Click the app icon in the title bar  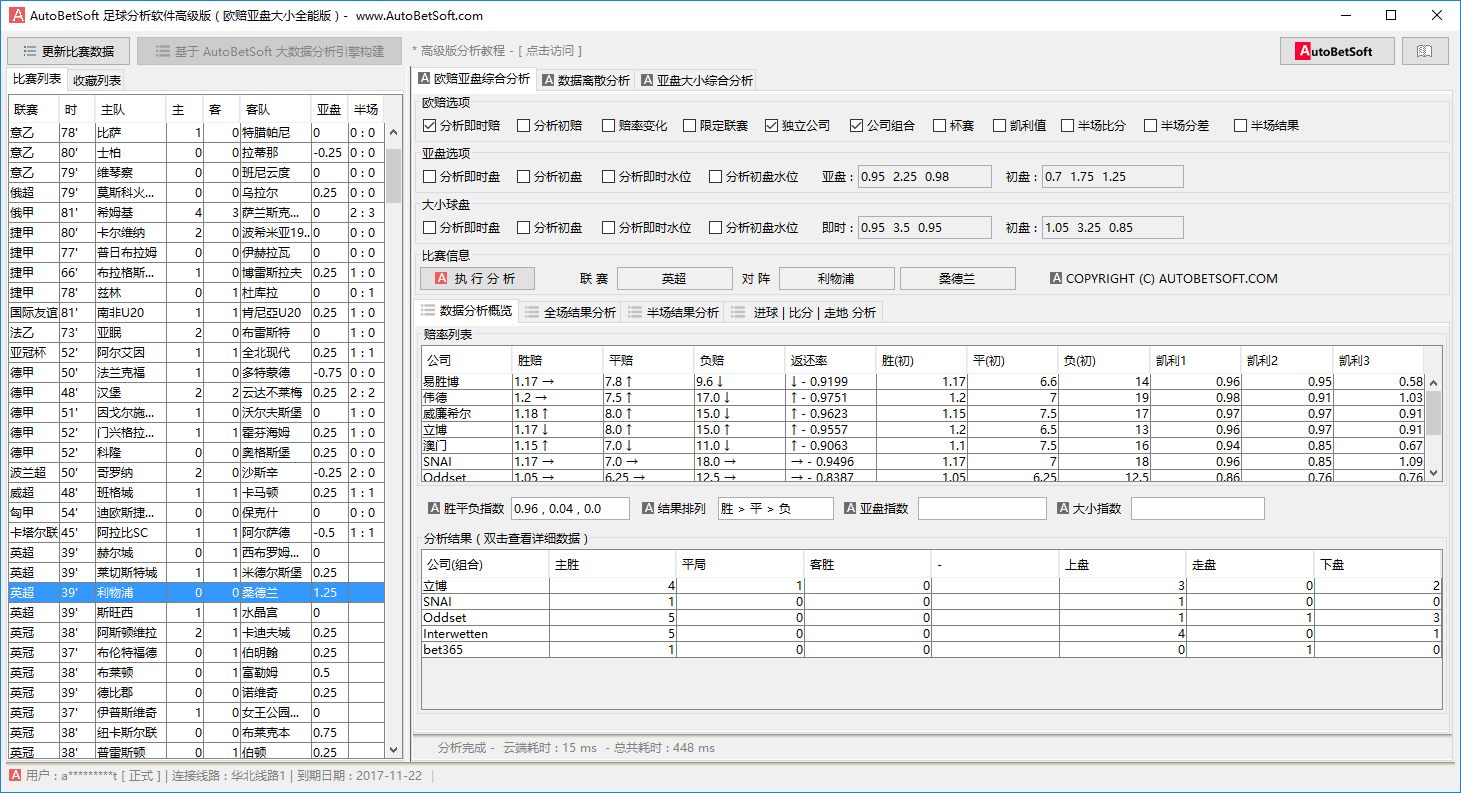coord(17,15)
